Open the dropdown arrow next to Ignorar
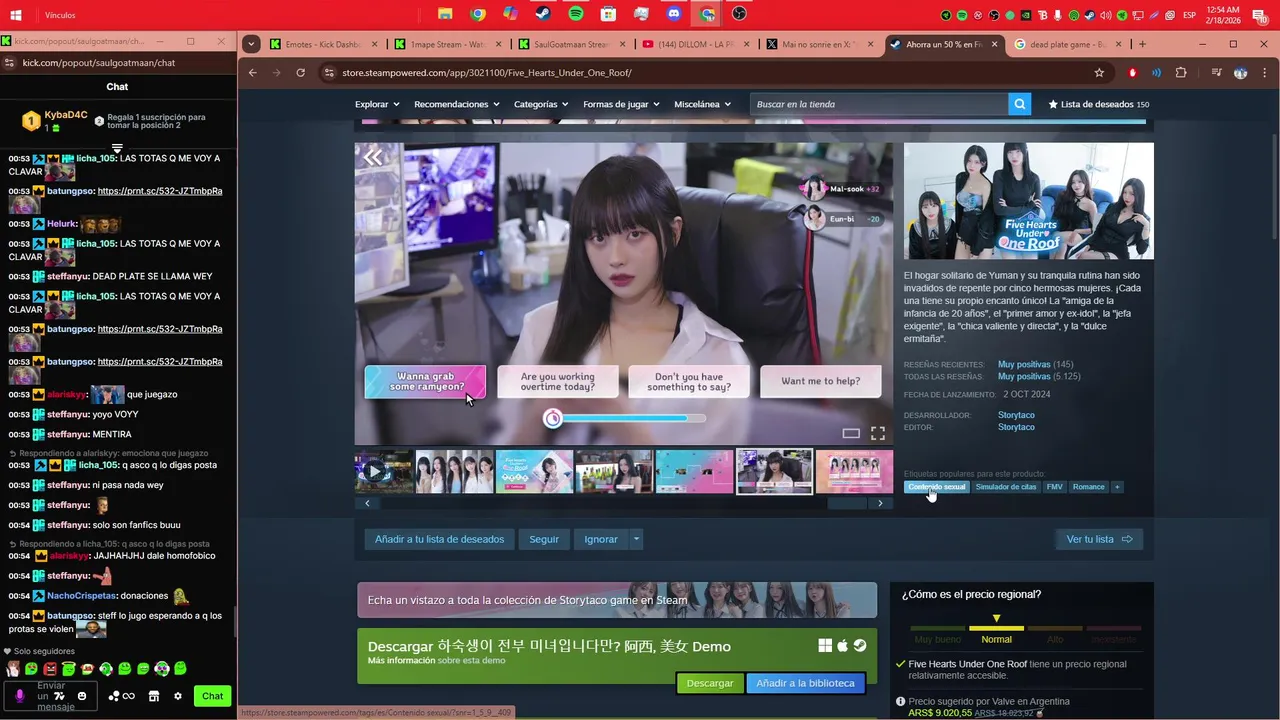 (x=636, y=539)
